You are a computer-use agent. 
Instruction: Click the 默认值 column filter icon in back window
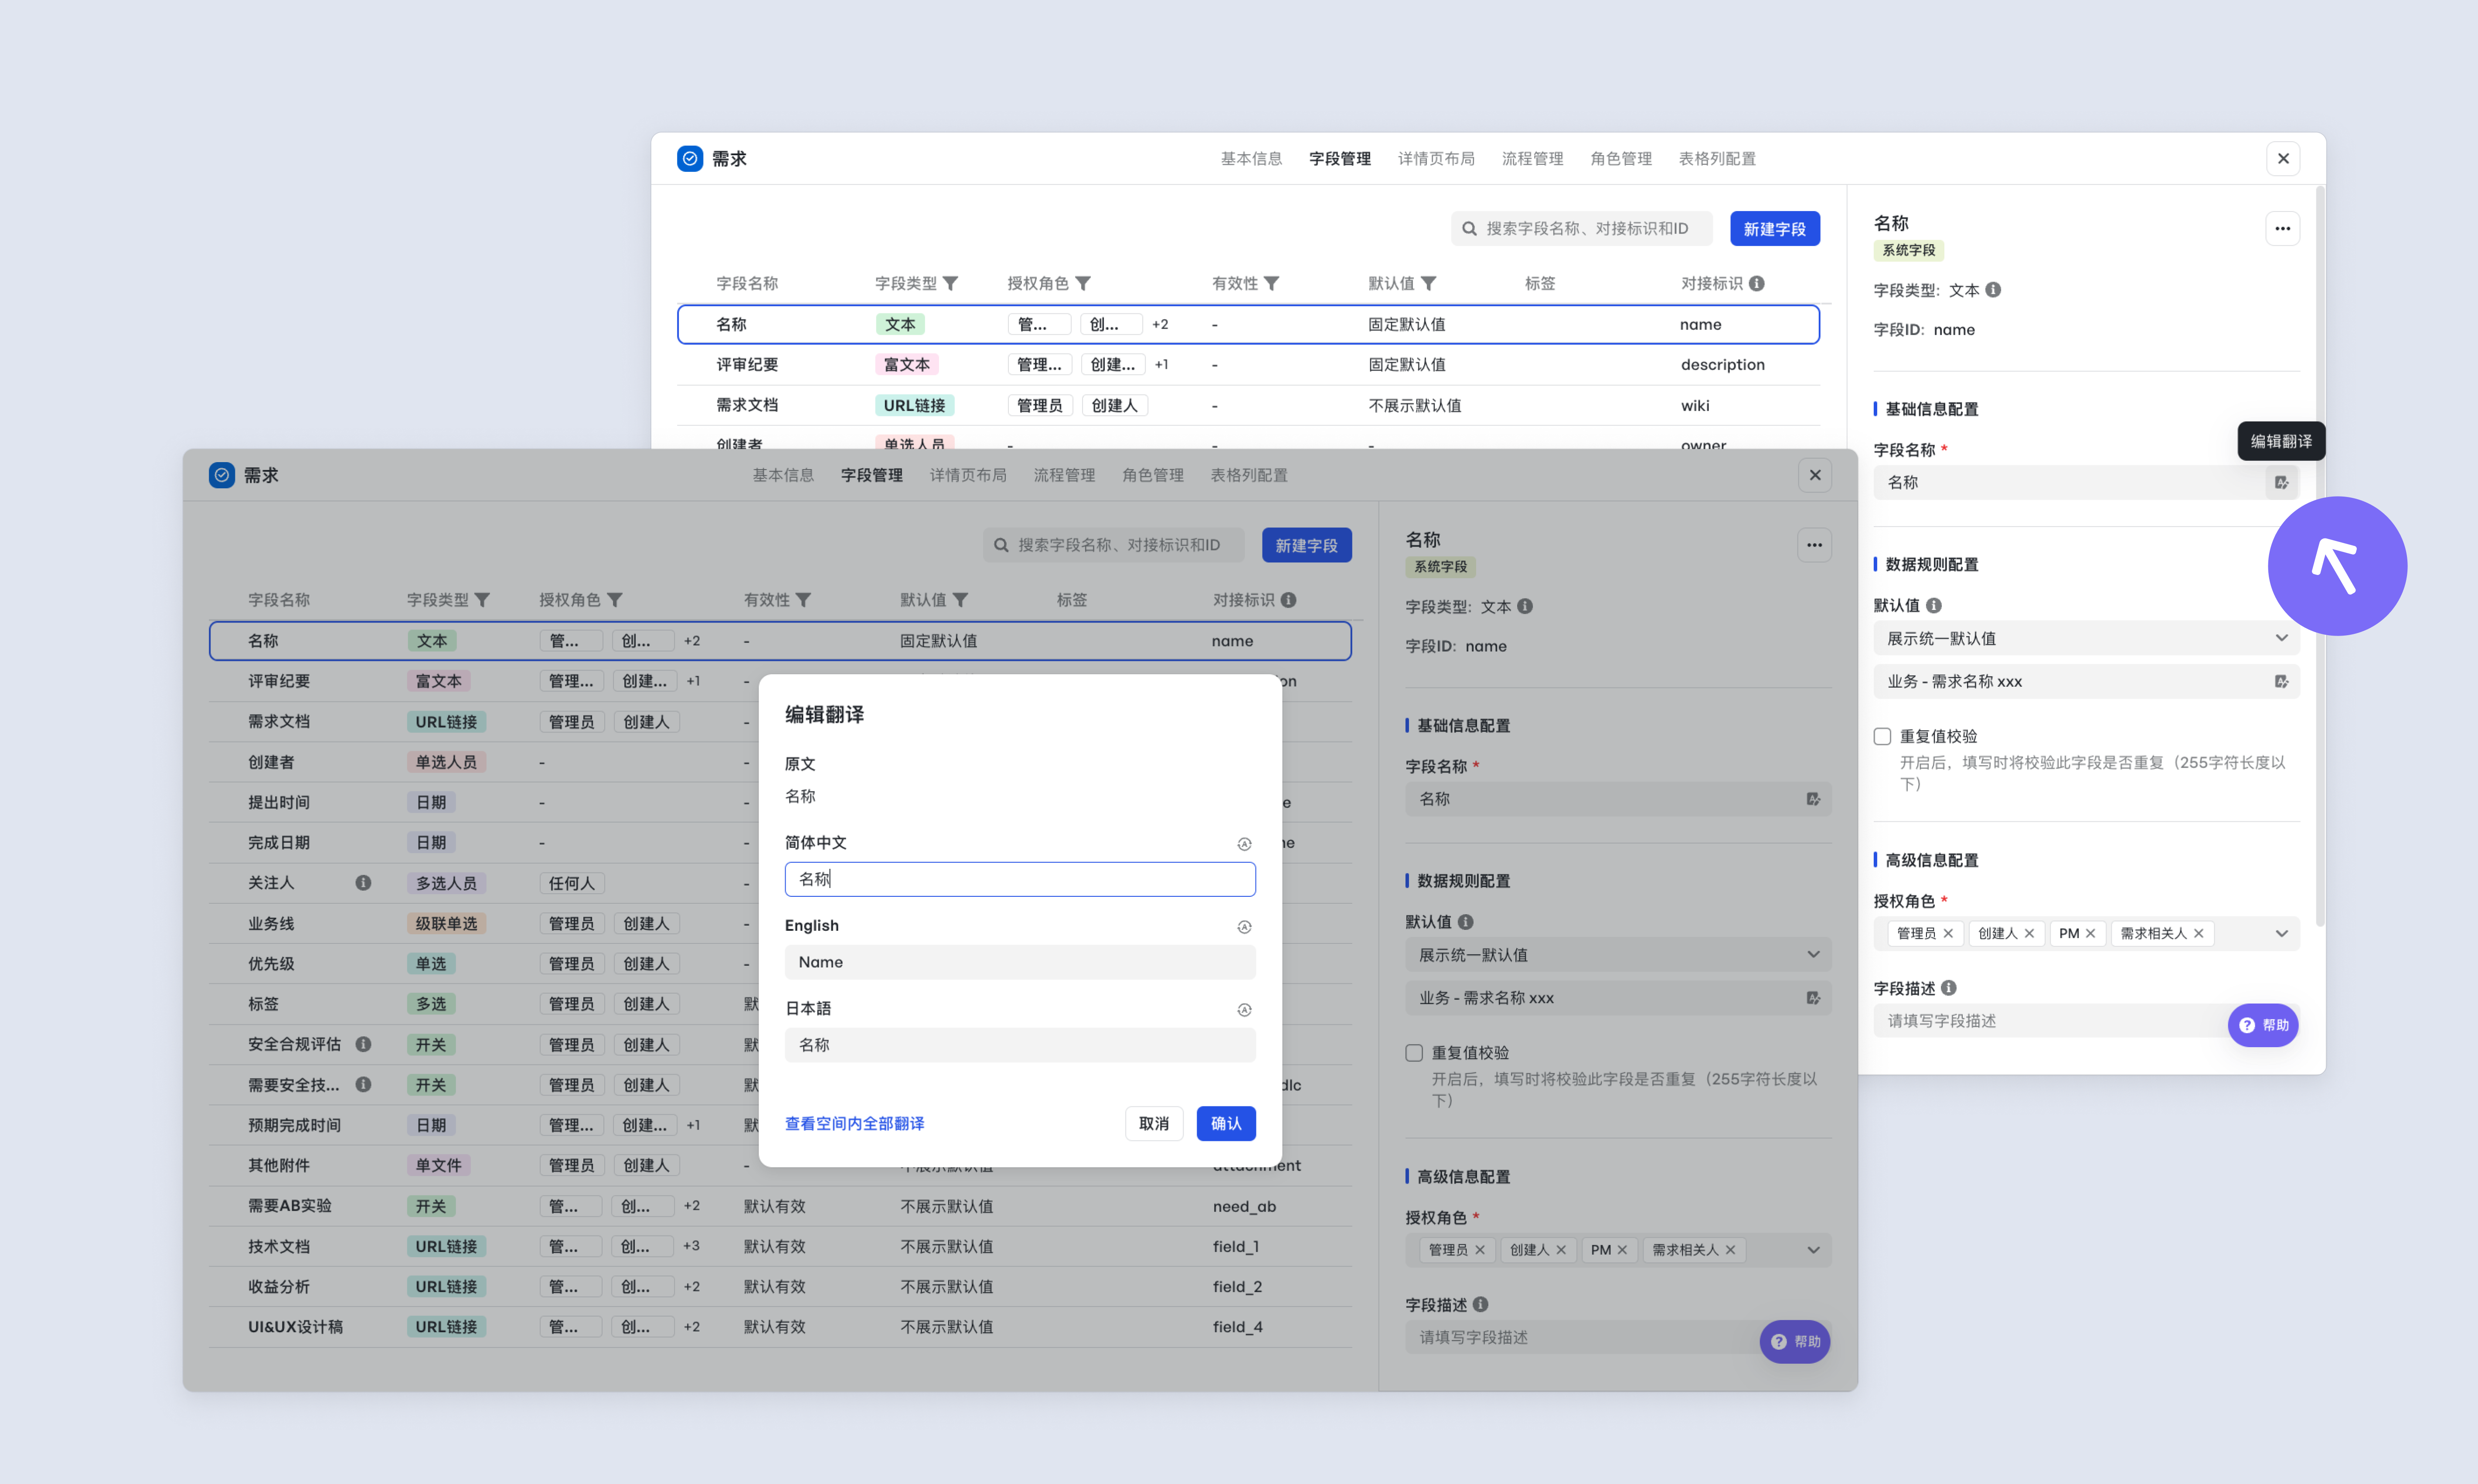pyautogui.click(x=1429, y=284)
